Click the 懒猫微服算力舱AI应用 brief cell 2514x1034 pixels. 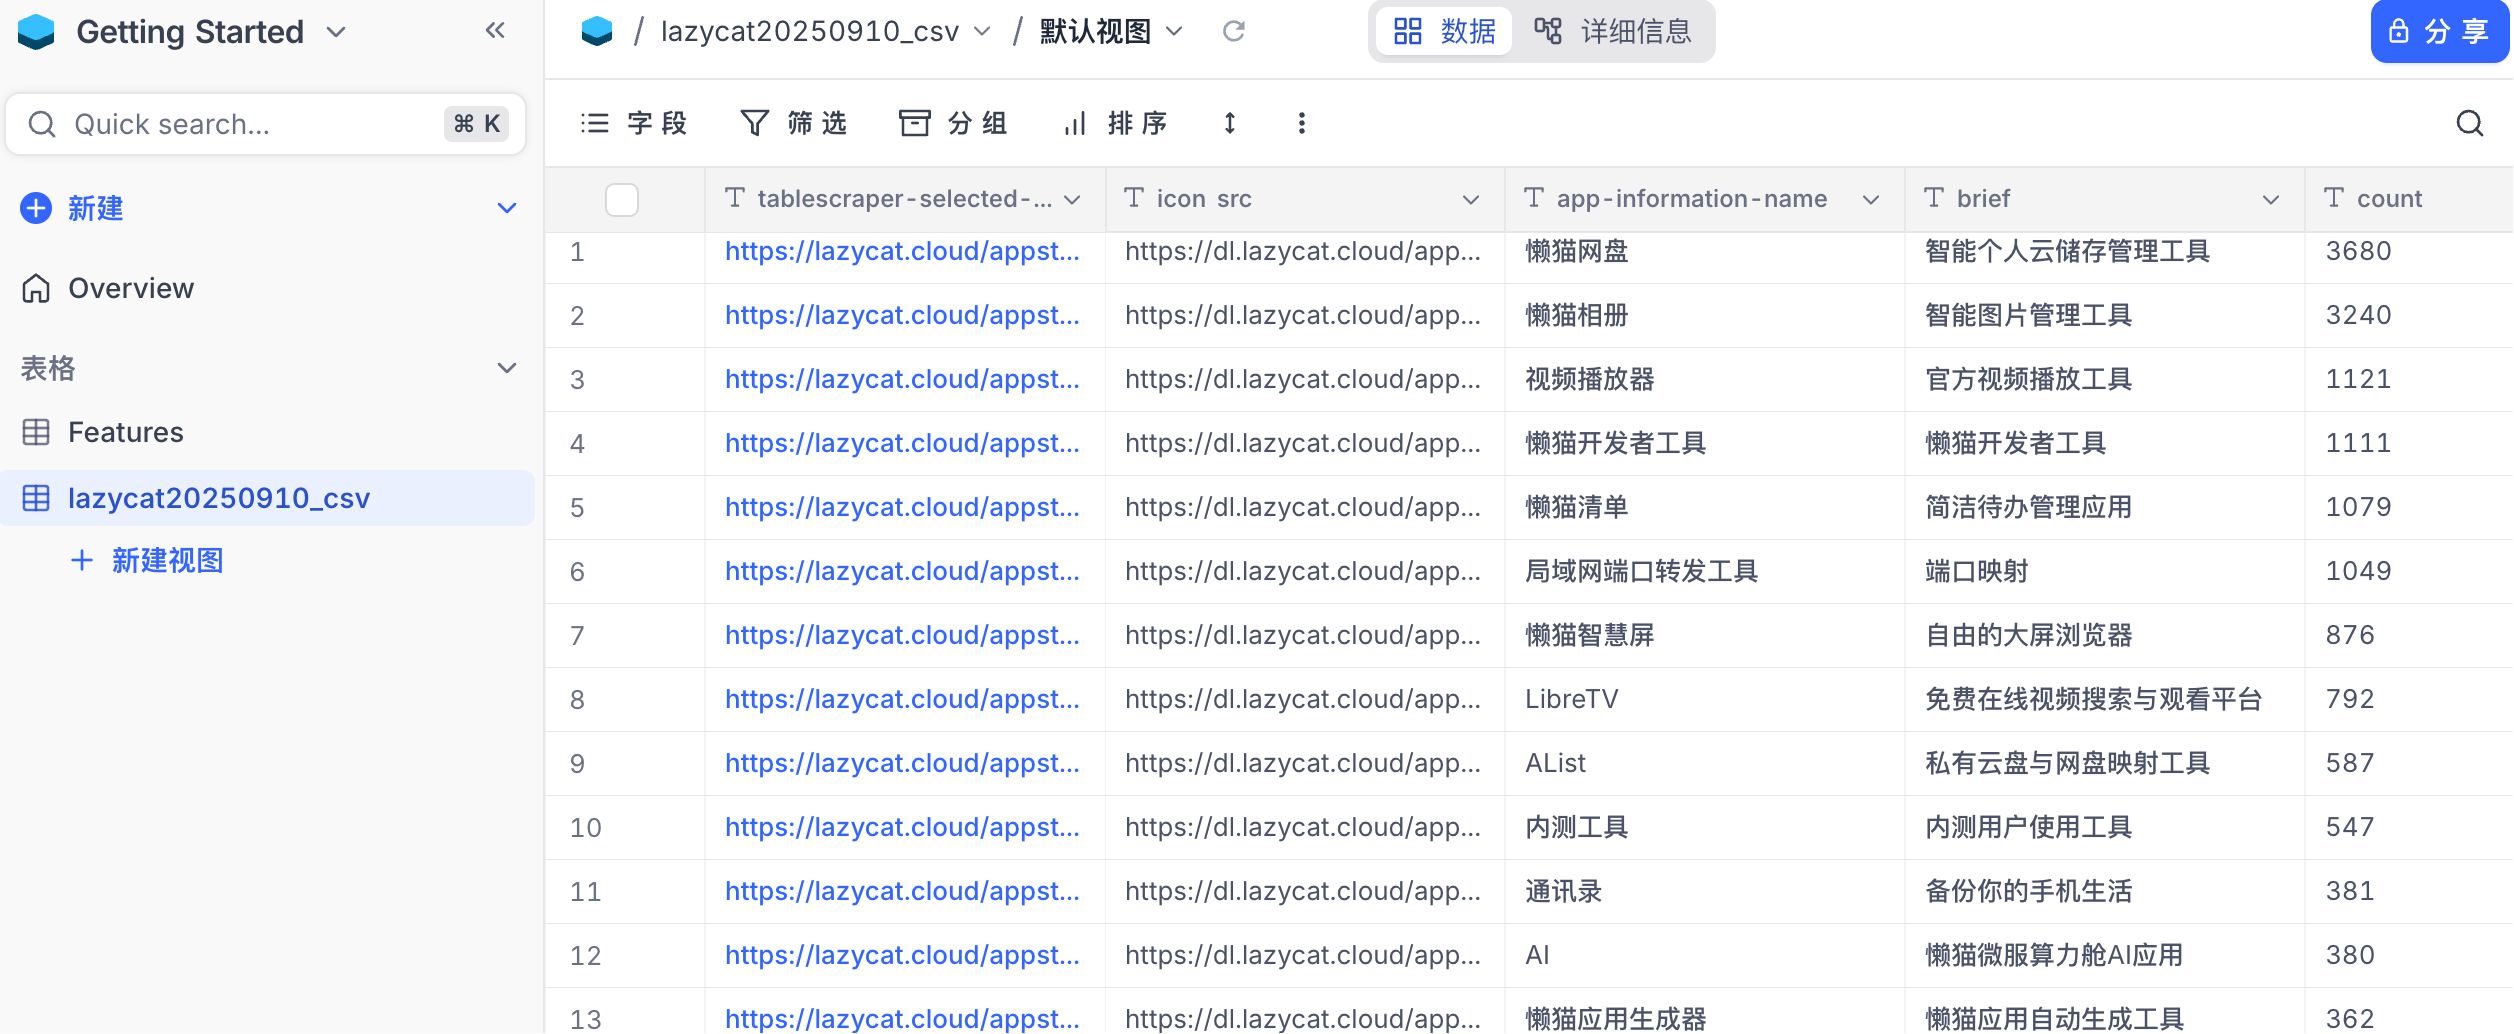[2105, 955]
